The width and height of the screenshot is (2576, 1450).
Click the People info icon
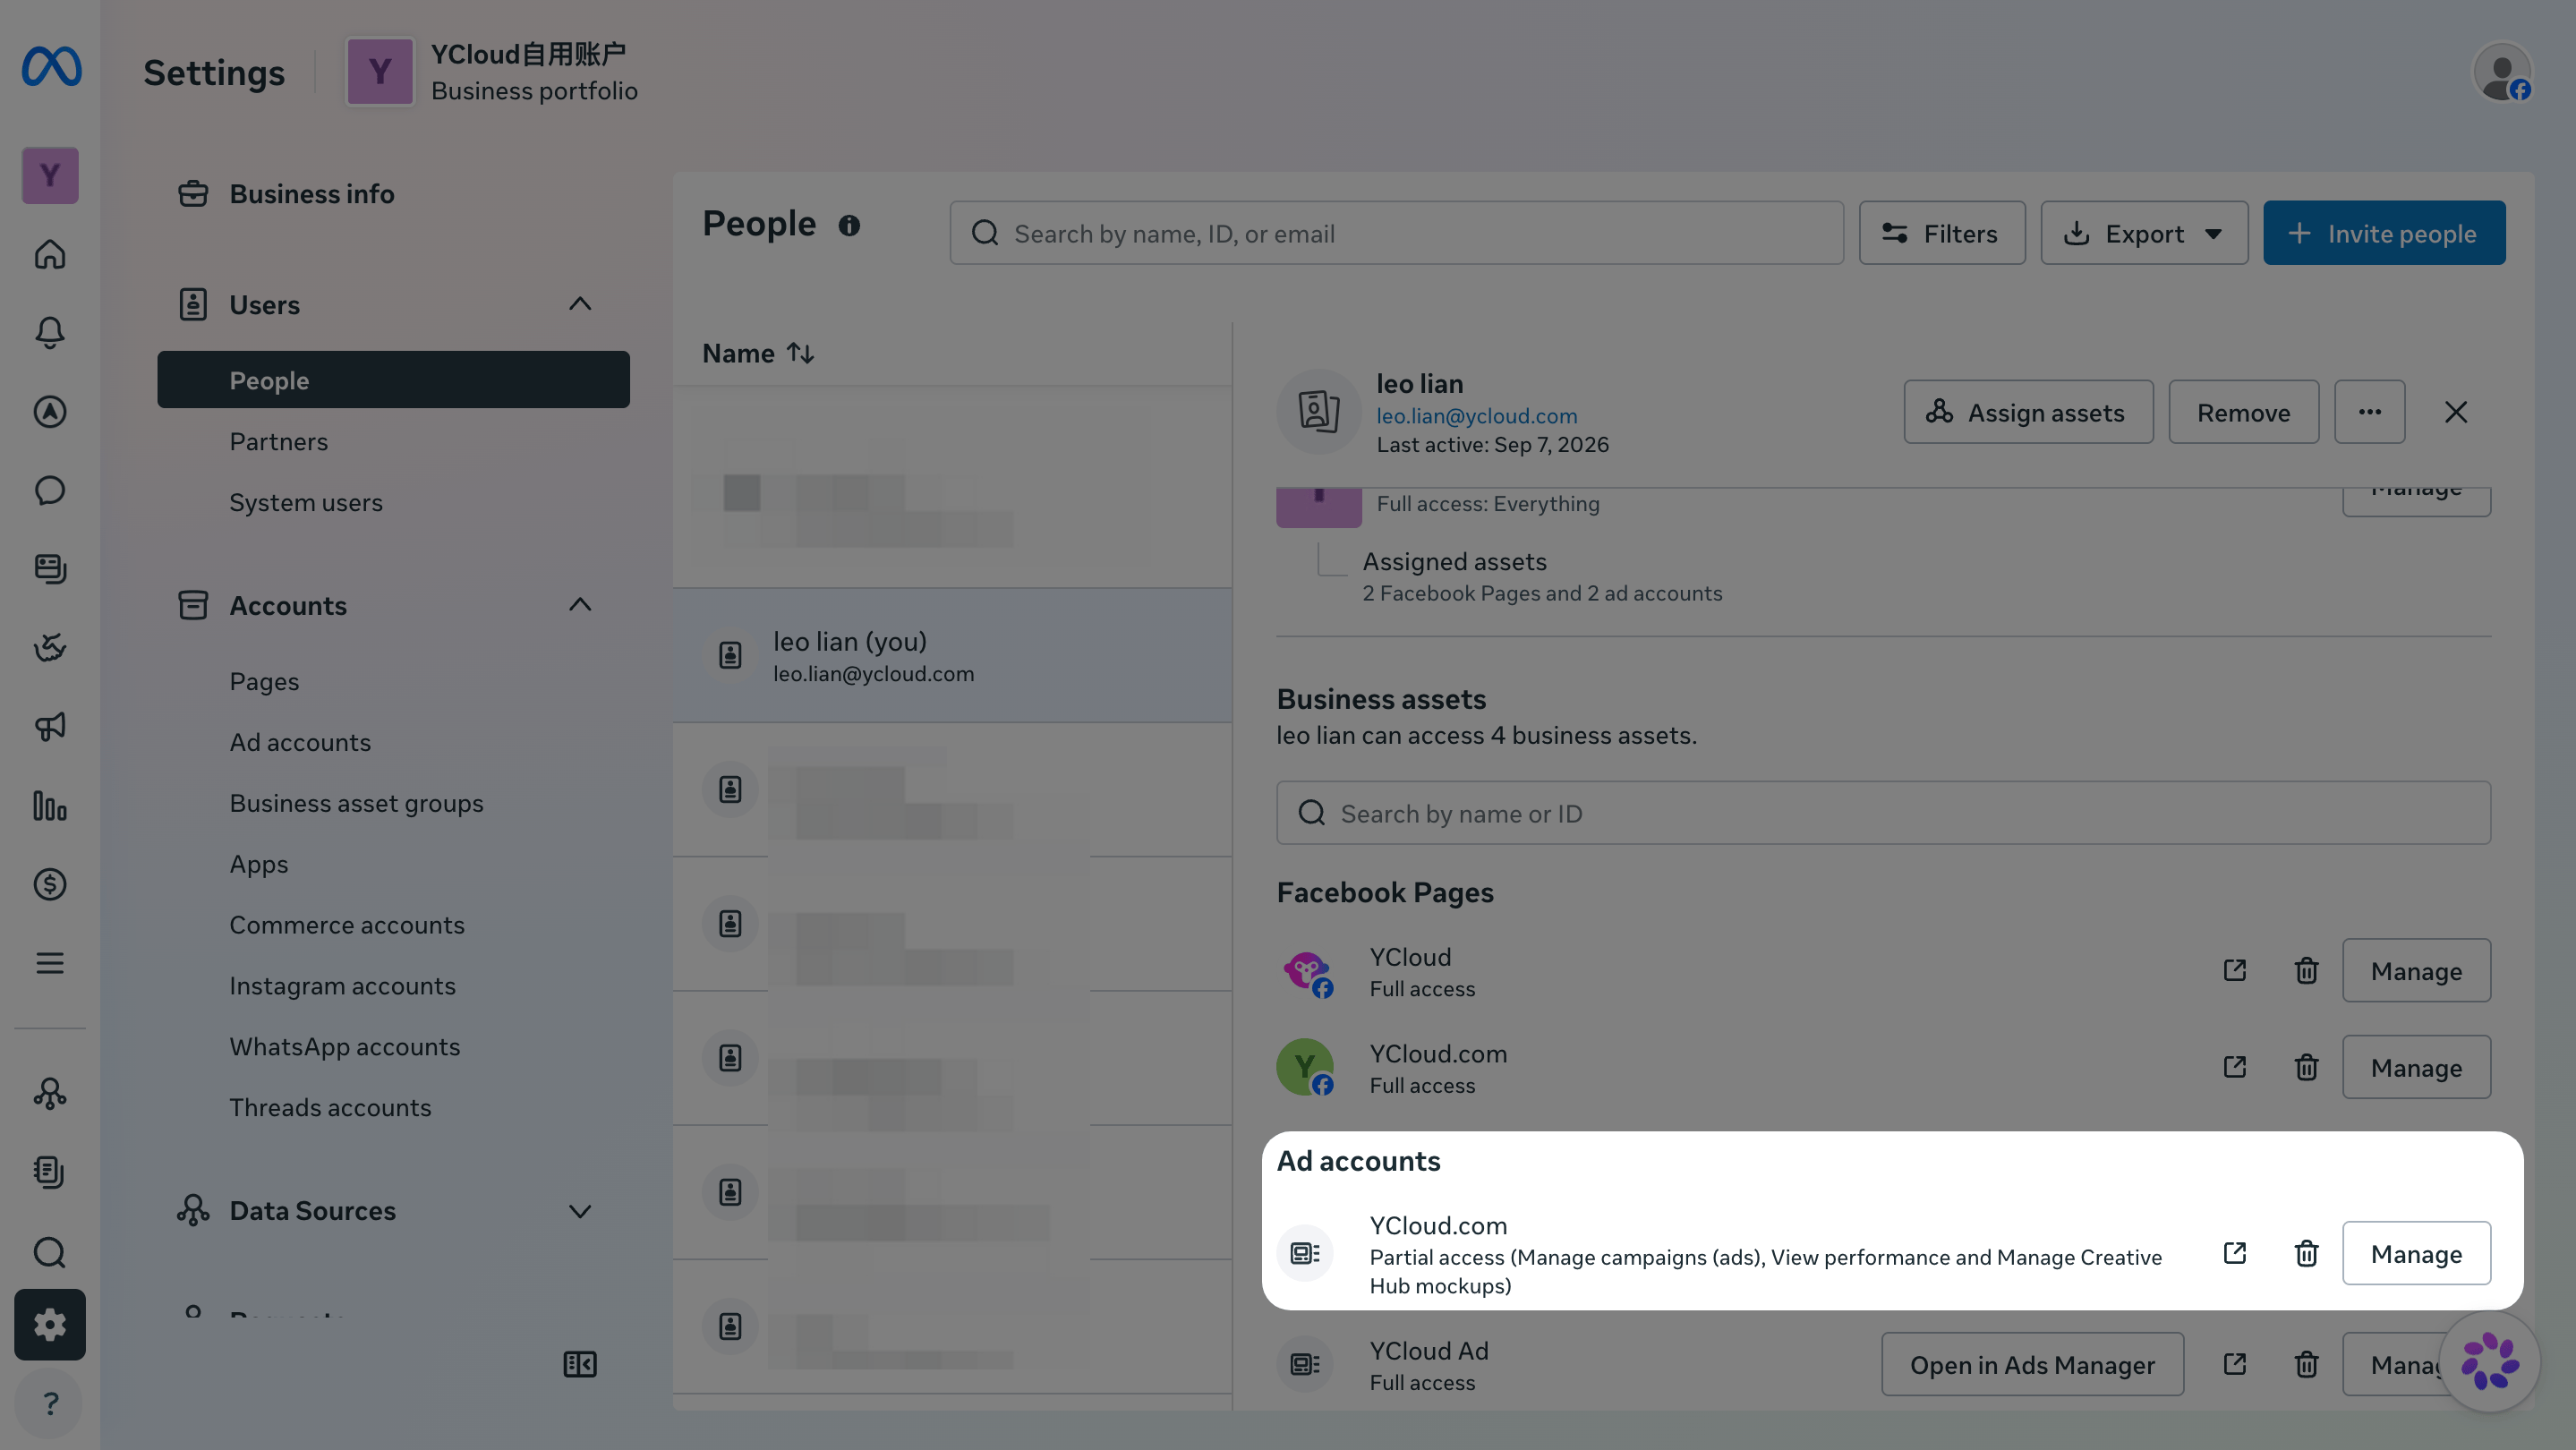[x=849, y=226]
